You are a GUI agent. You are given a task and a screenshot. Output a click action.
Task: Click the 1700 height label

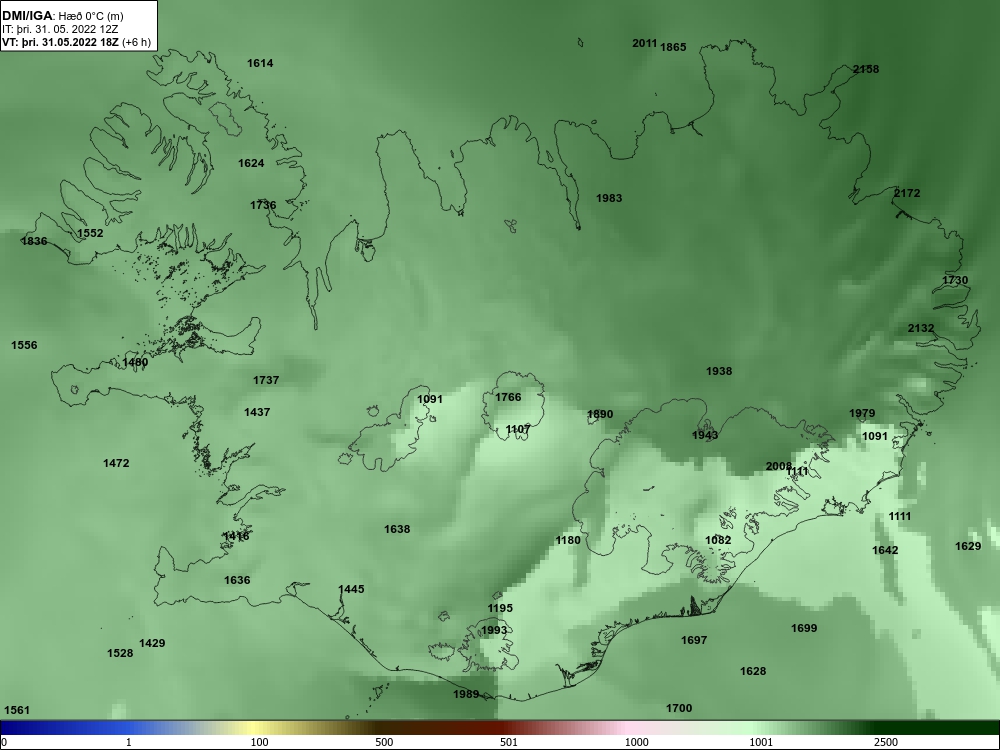(x=679, y=709)
